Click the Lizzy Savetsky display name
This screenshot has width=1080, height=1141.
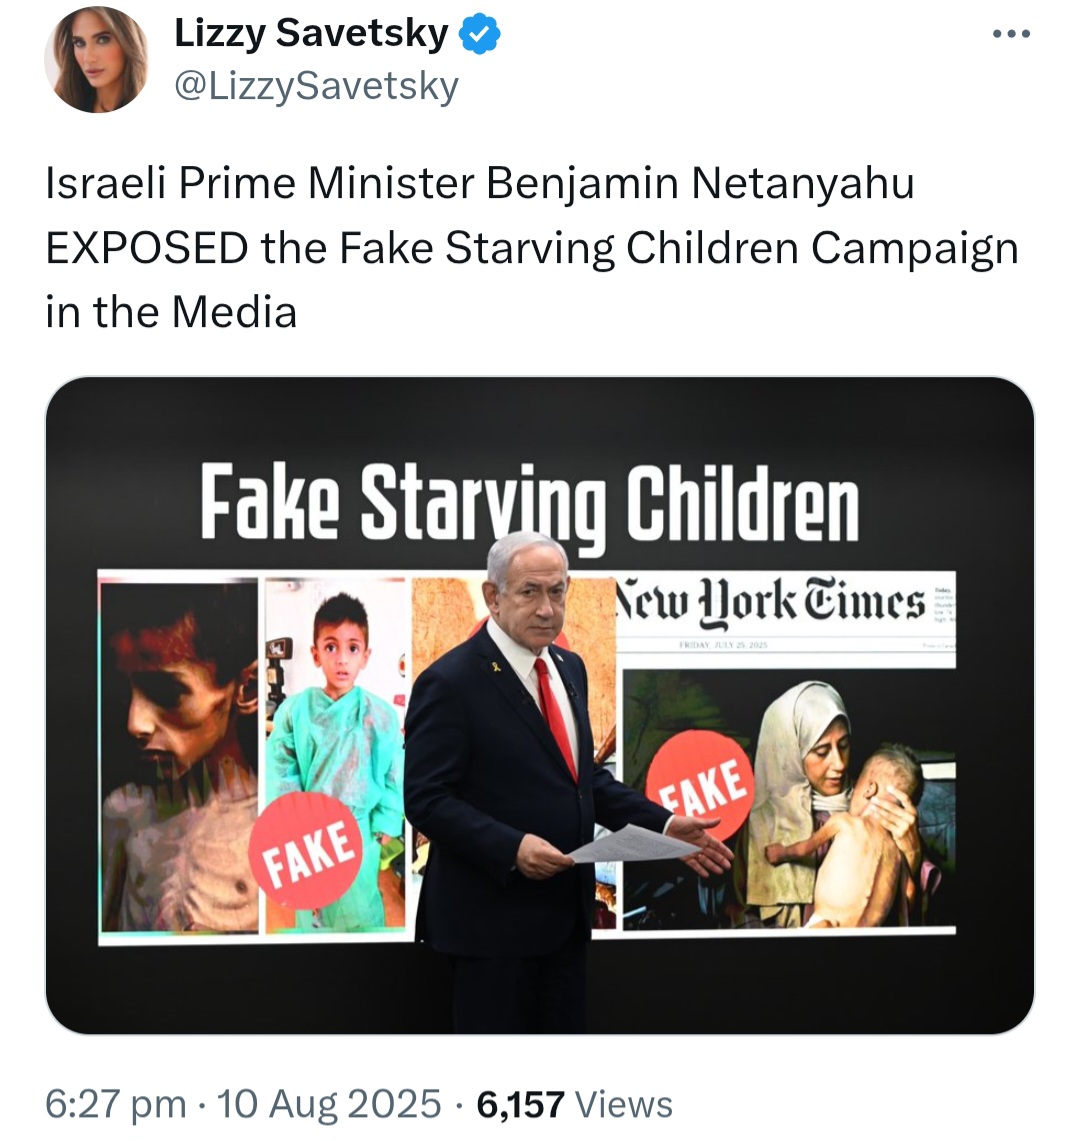(311, 33)
